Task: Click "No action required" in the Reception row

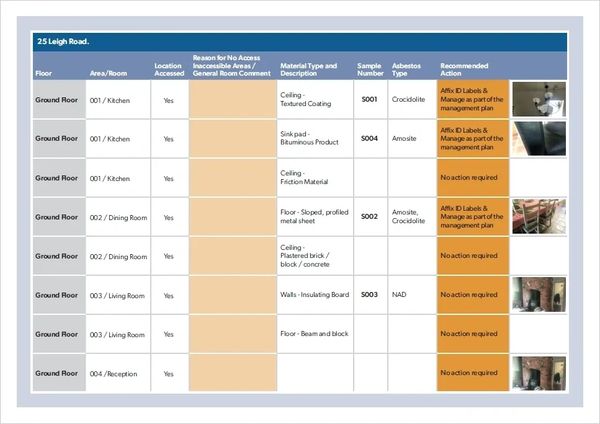Action: (469, 373)
